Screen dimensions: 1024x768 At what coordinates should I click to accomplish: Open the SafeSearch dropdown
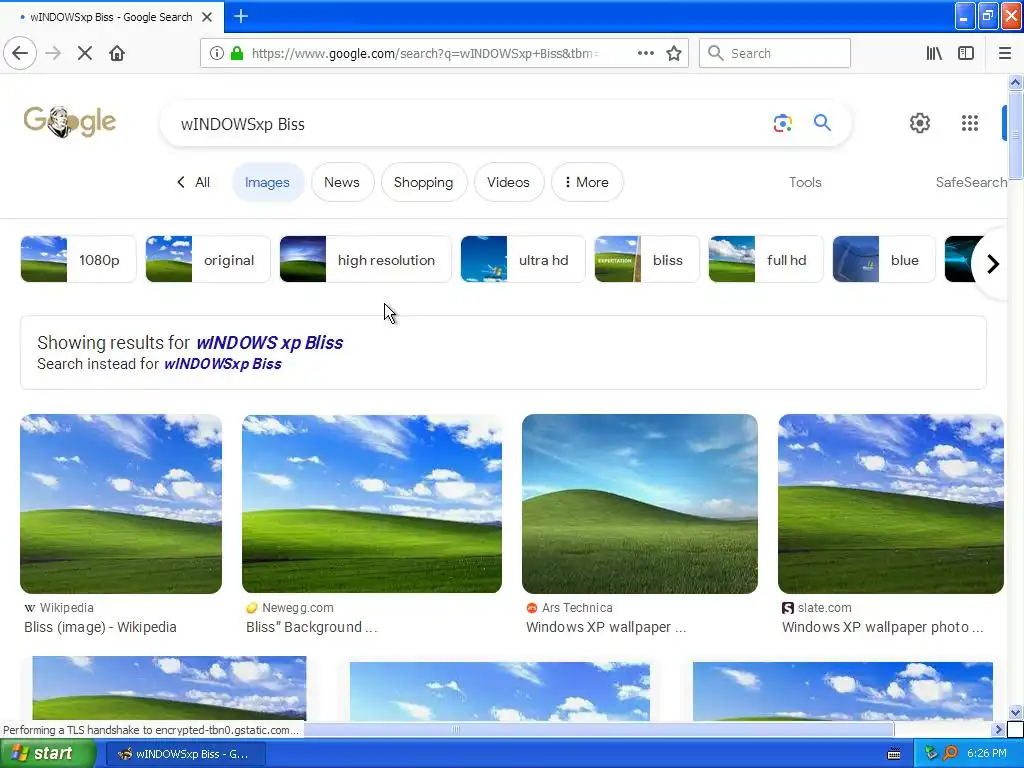coord(970,182)
